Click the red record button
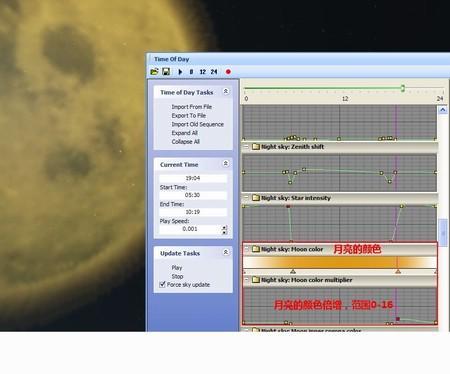The height and width of the screenshot is (374, 450). 228,72
